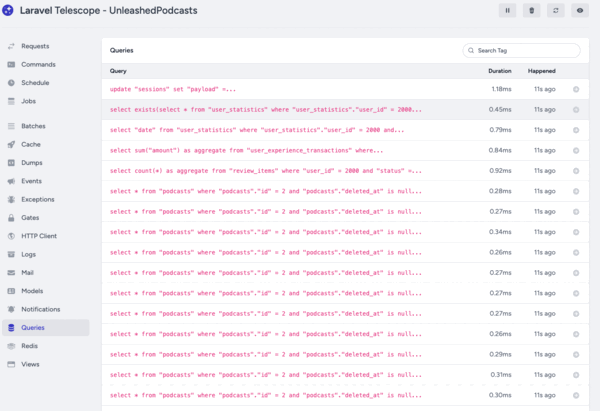Click the 0.30ms duration value
Viewport: 600px width, 411px height.
[500, 395]
